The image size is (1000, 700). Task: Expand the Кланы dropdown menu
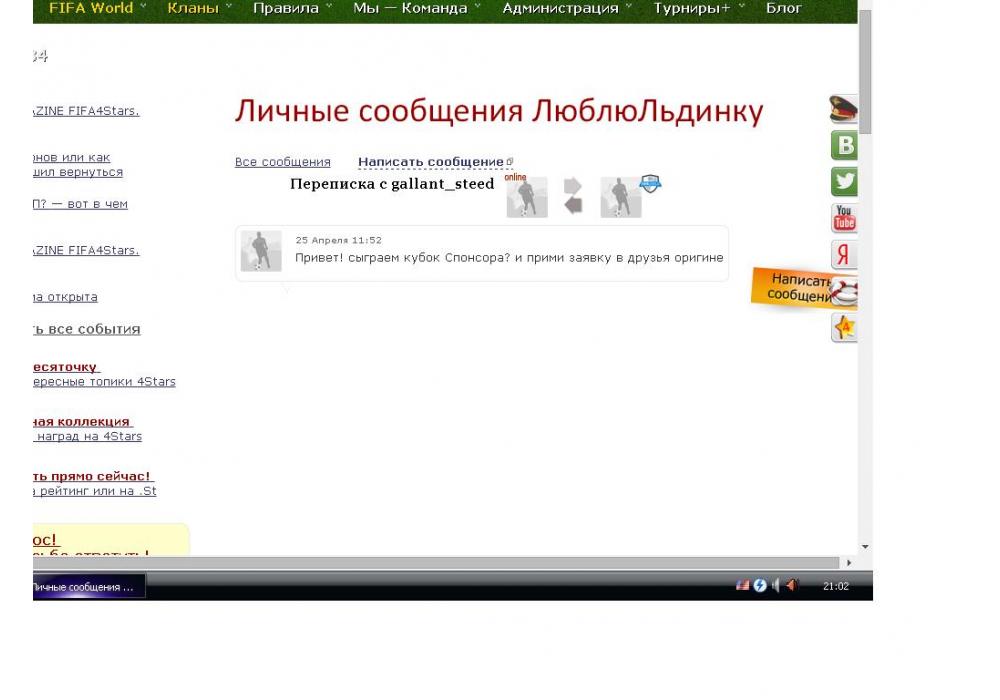193,8
